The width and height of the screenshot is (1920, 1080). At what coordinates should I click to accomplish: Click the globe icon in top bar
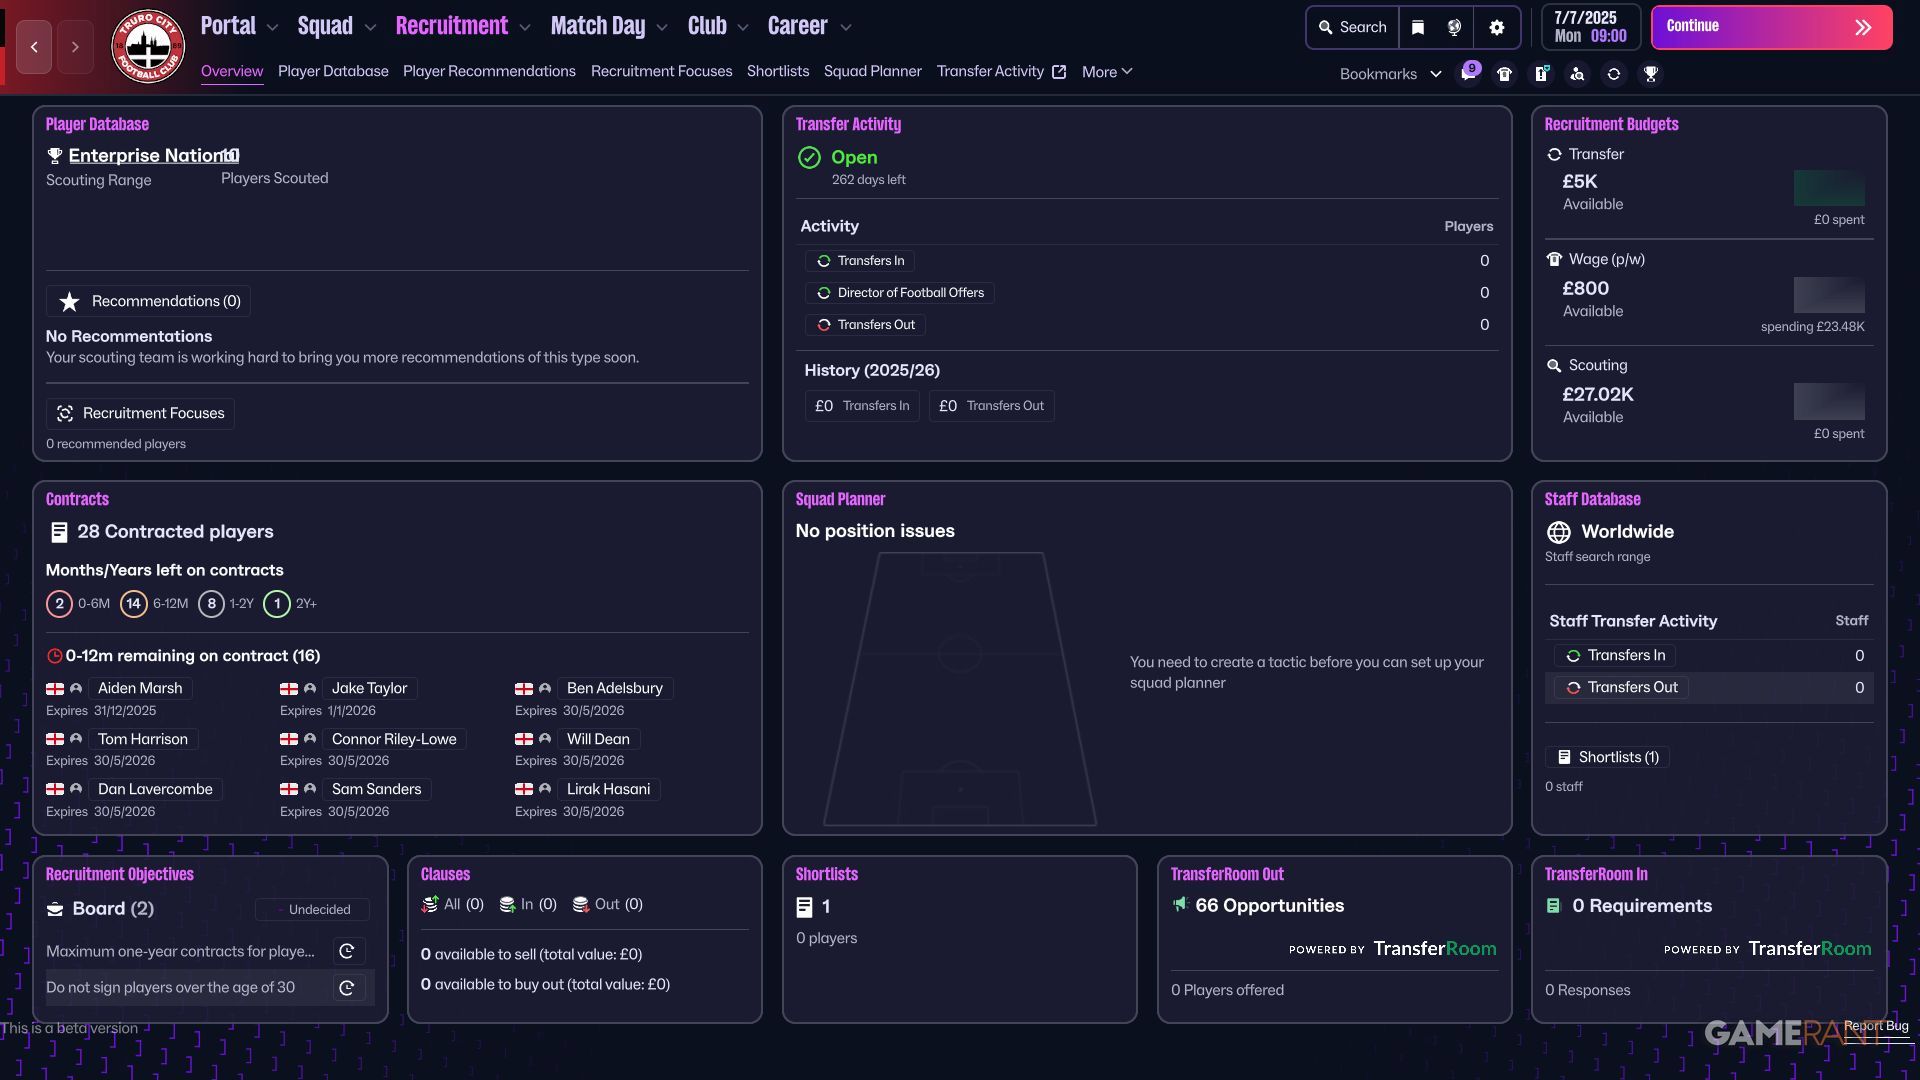[x=1455, y=27]
